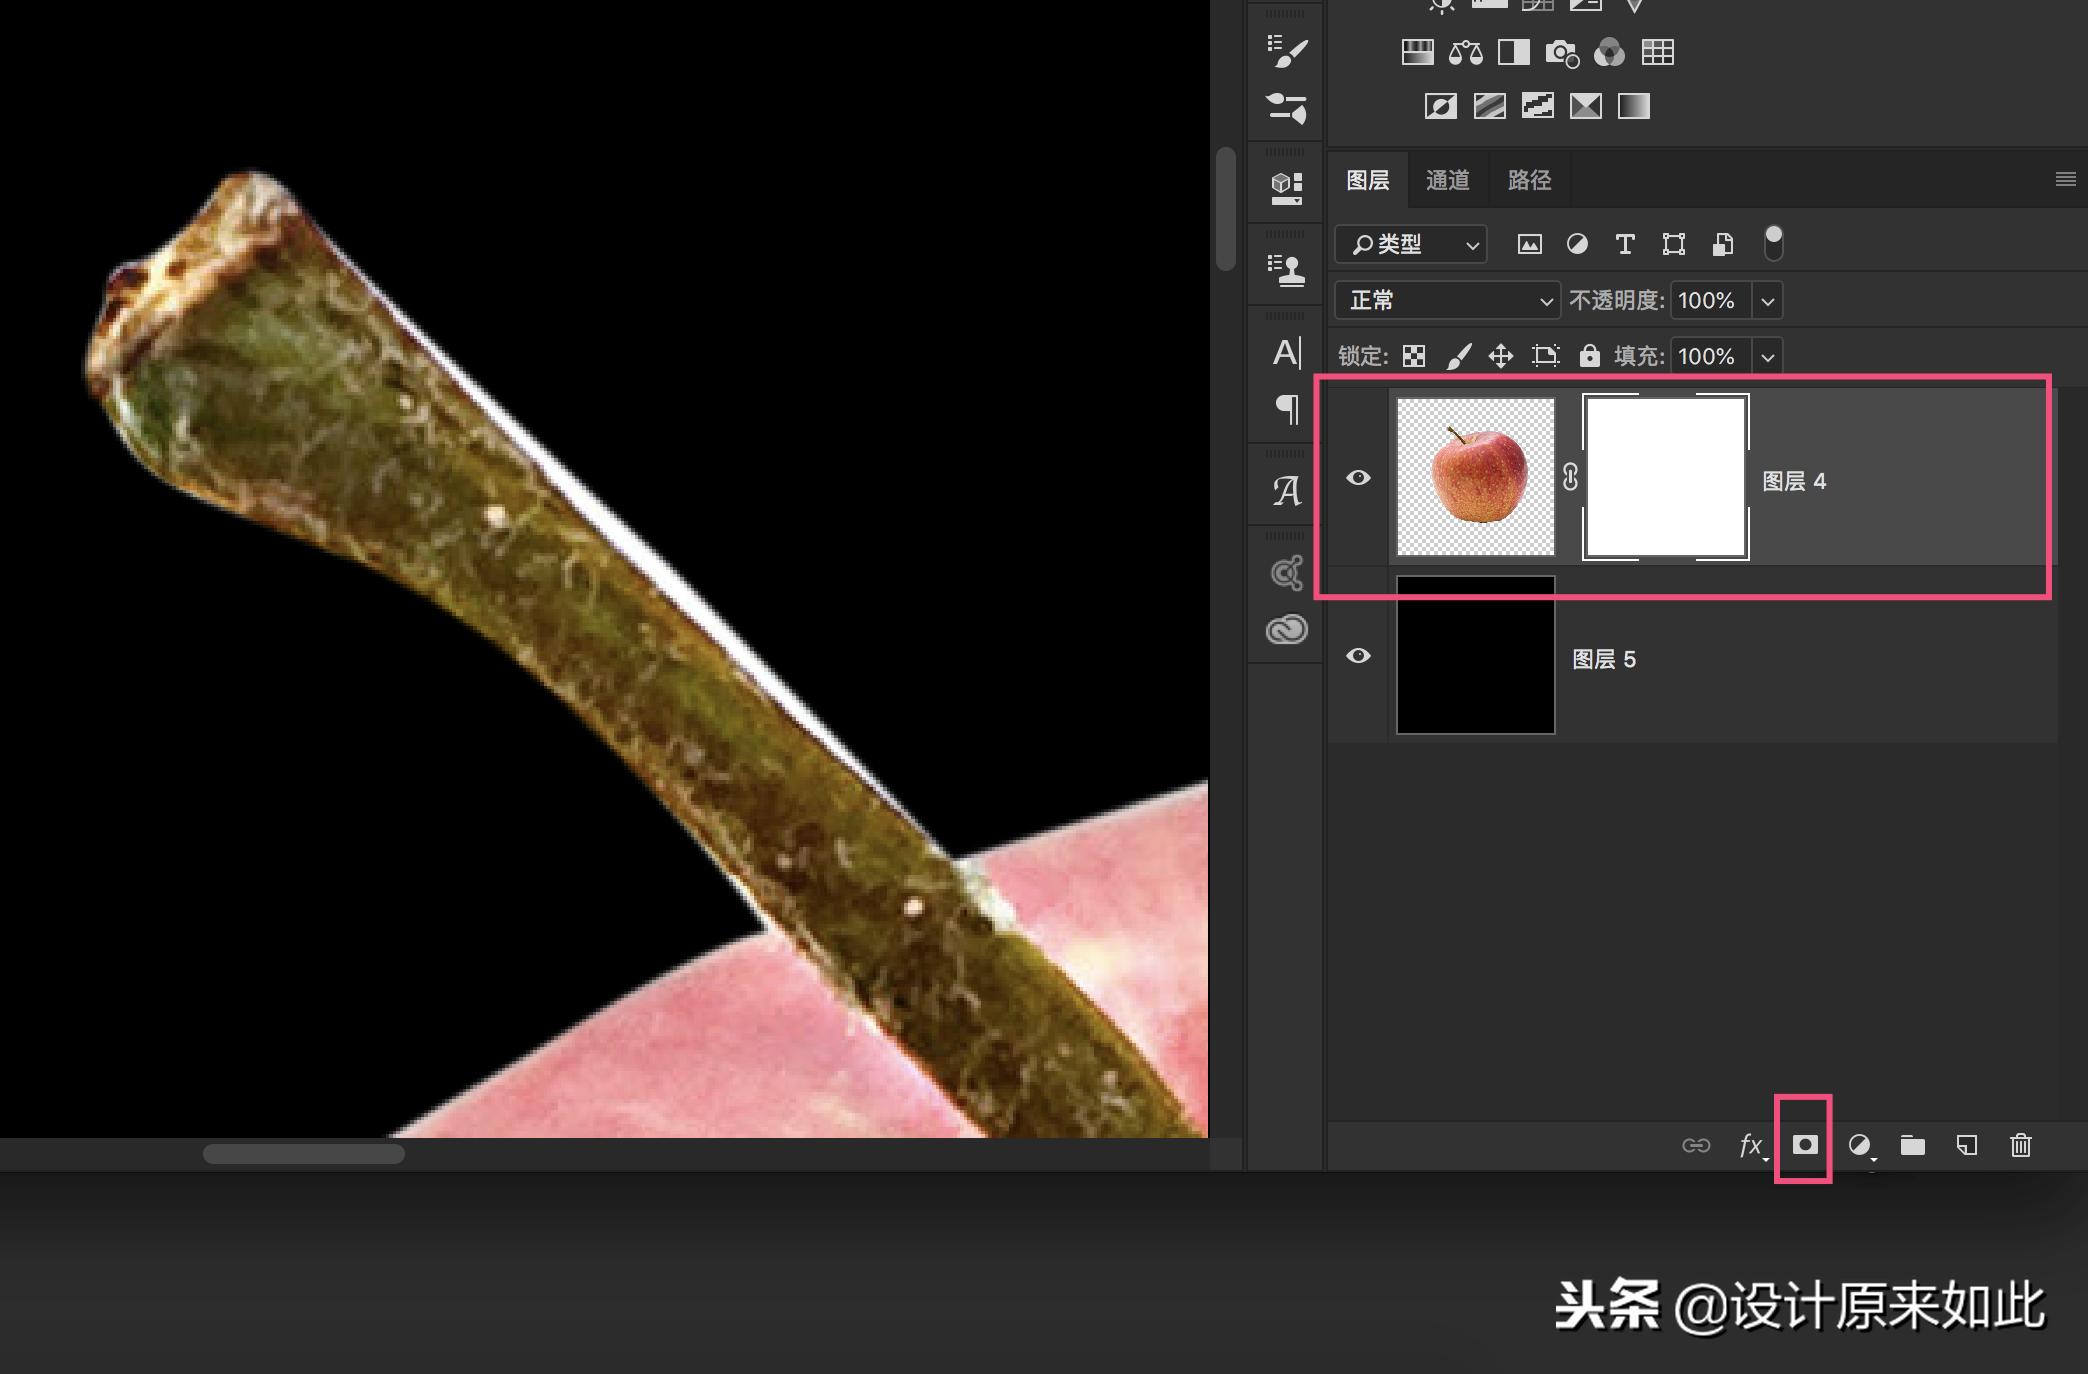
Task: Create a new group with folder icon
Action: tap(1913, 1146)
